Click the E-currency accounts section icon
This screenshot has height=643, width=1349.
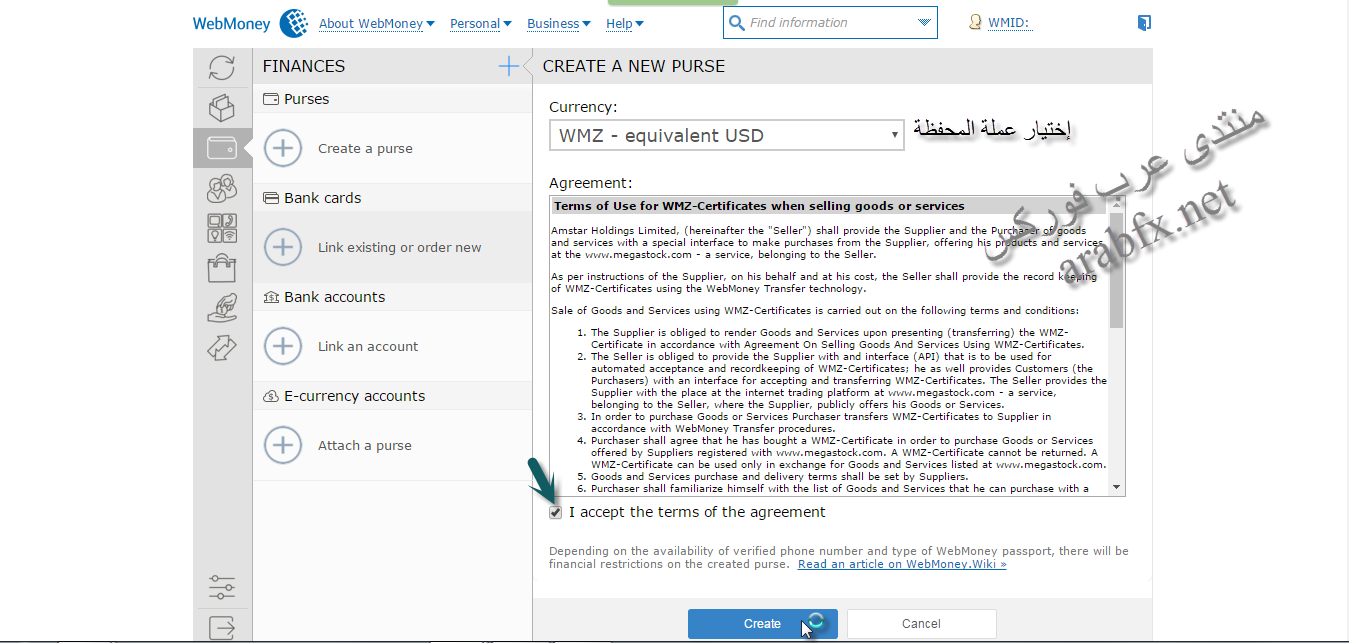coord(271,396)
